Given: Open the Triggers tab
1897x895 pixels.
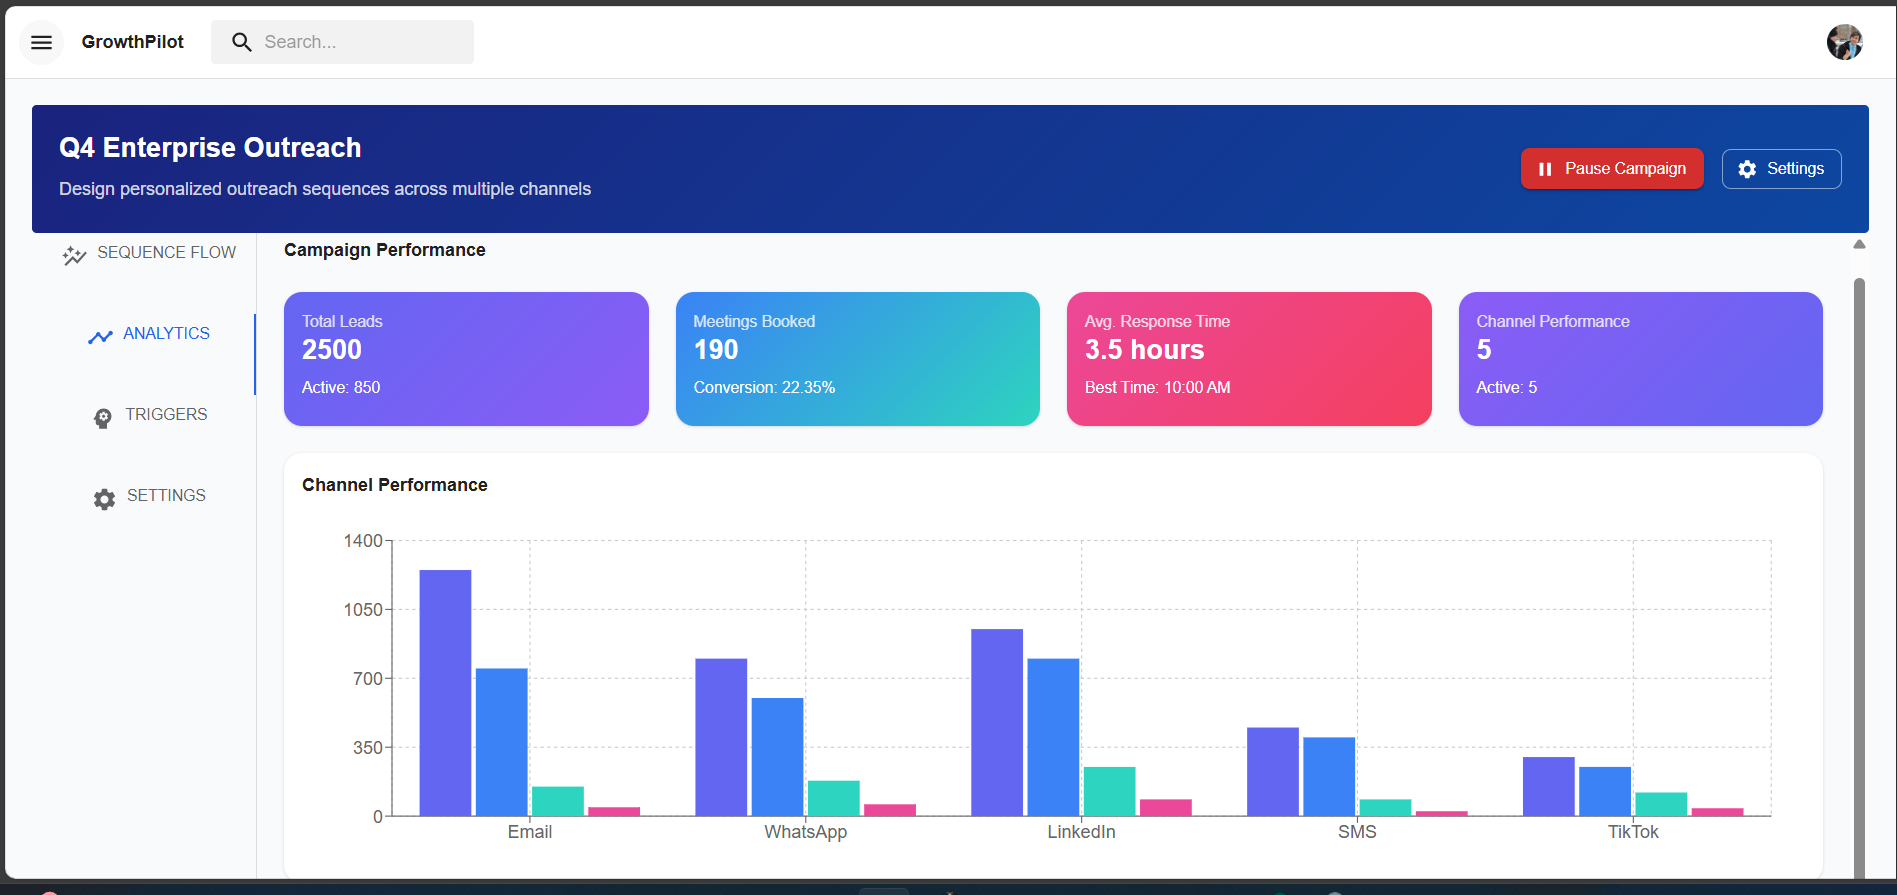Looking at the screenshot, I should tap(149, 415).
